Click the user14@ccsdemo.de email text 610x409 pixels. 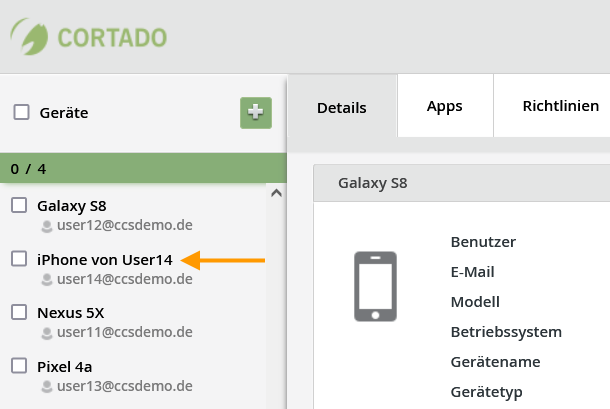(125, 279)
